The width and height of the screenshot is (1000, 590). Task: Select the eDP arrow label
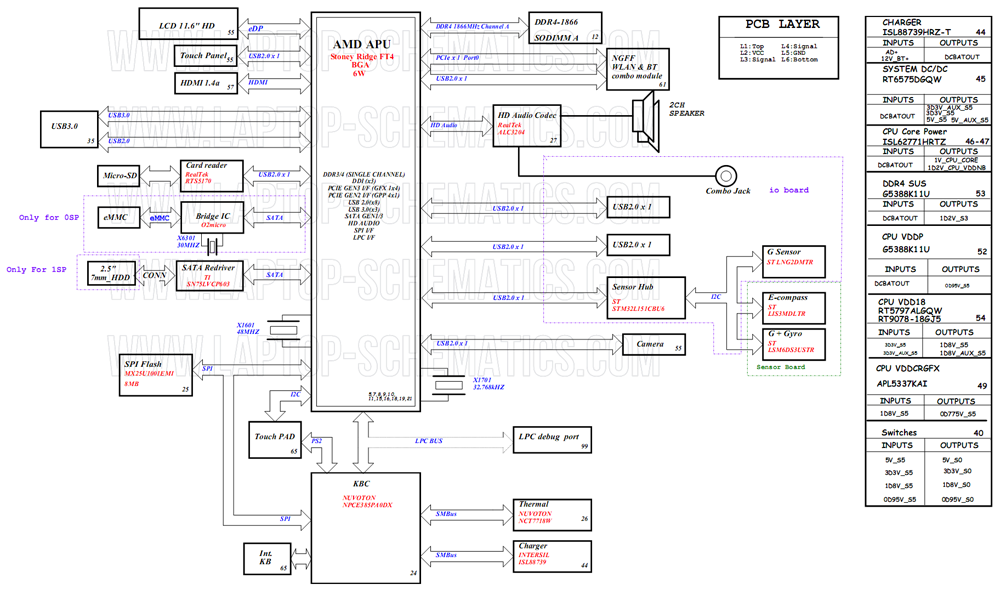pyautogui.click(x=255, y=29)
